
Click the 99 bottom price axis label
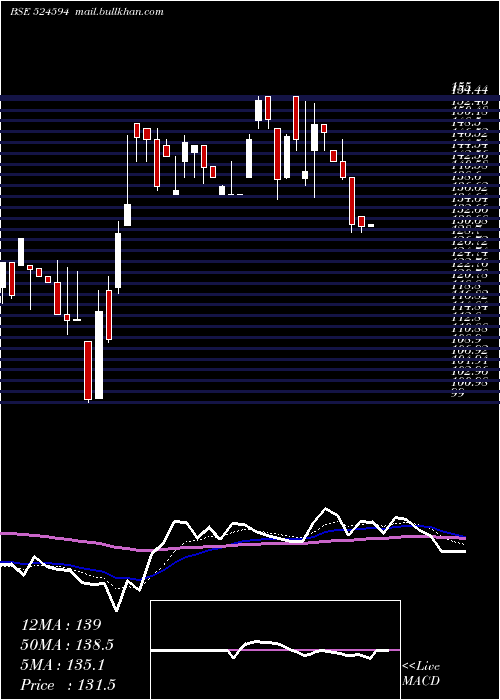458,393
